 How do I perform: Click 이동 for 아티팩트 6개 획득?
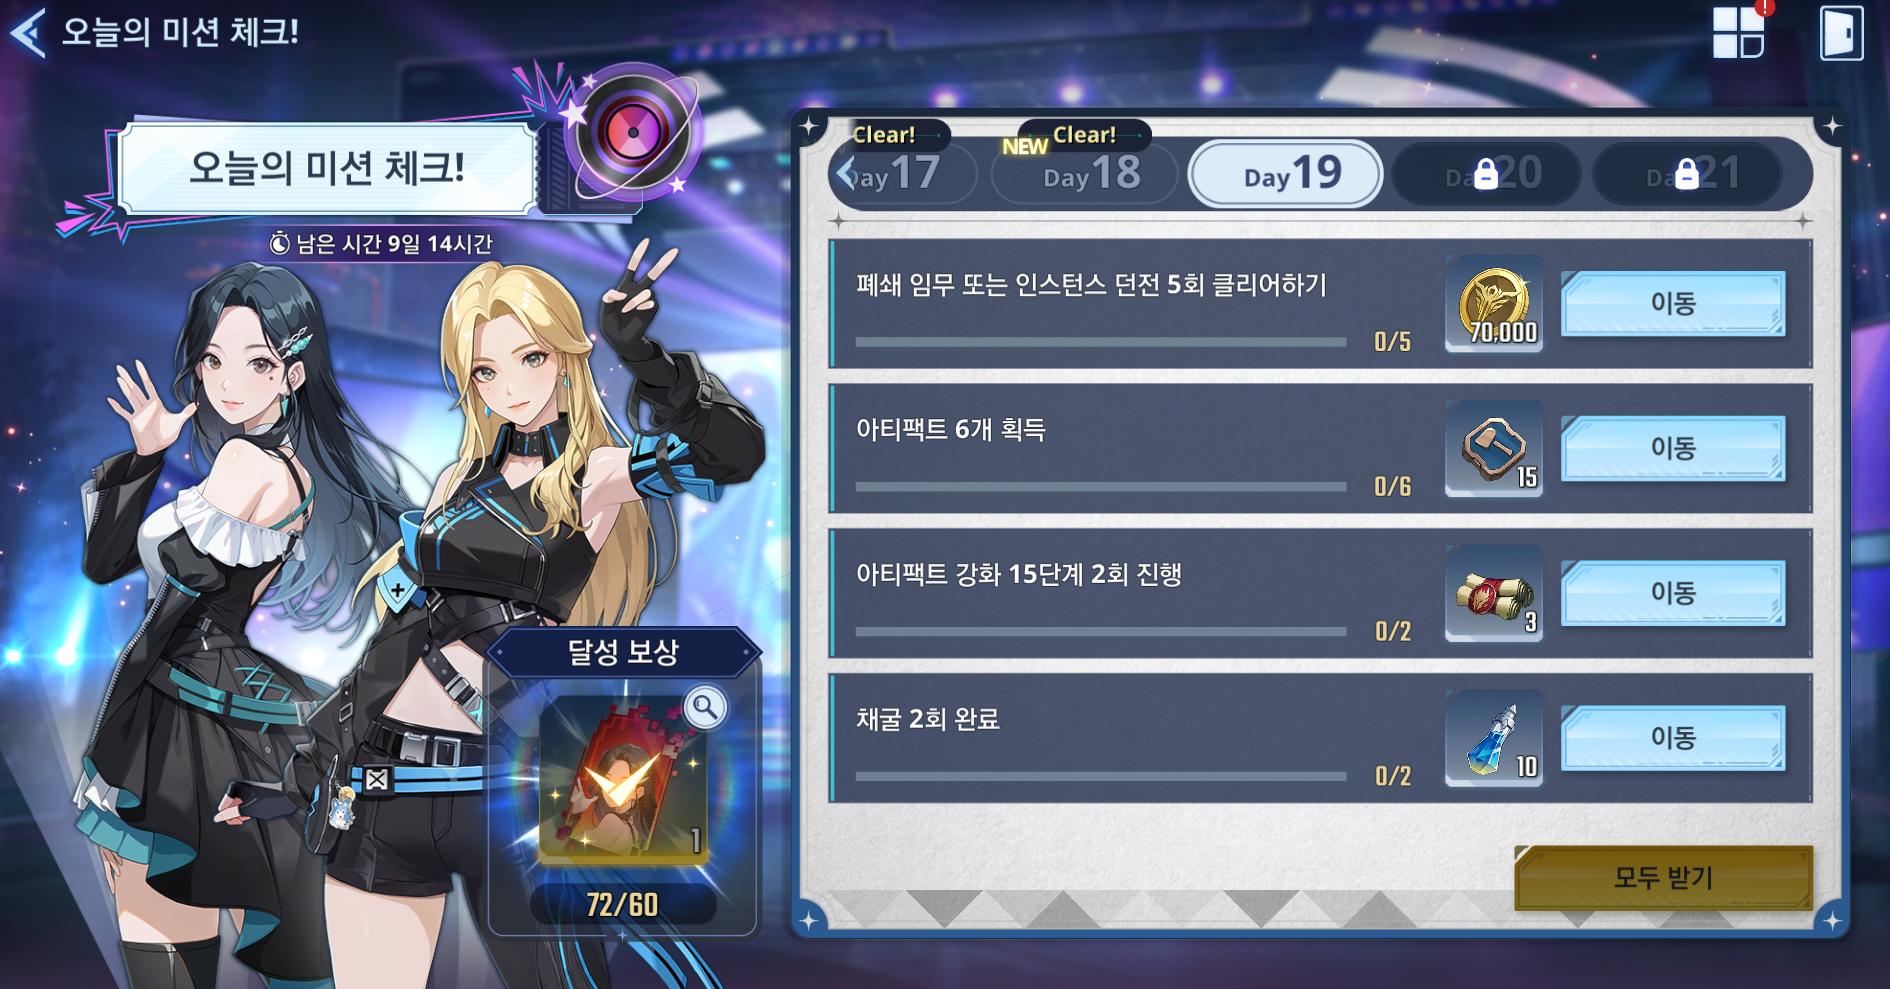[1673, 448]
